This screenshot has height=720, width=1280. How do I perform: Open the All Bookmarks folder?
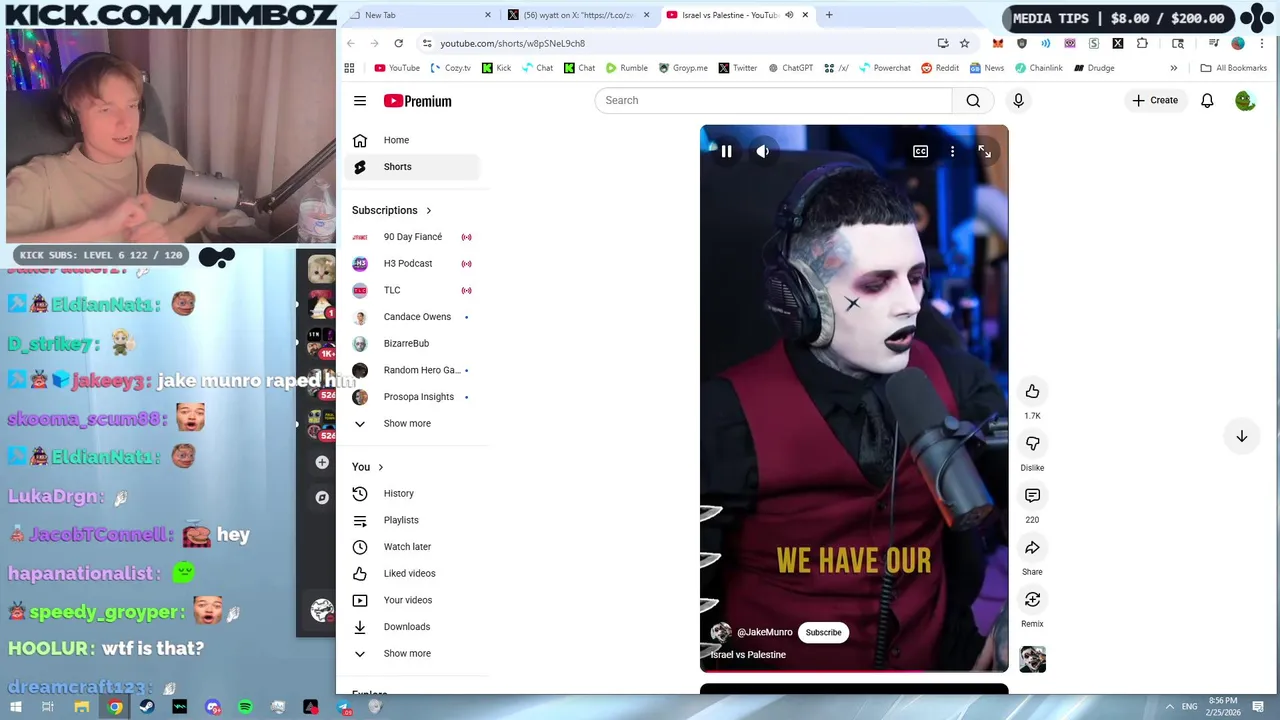tap(1233, 68)
